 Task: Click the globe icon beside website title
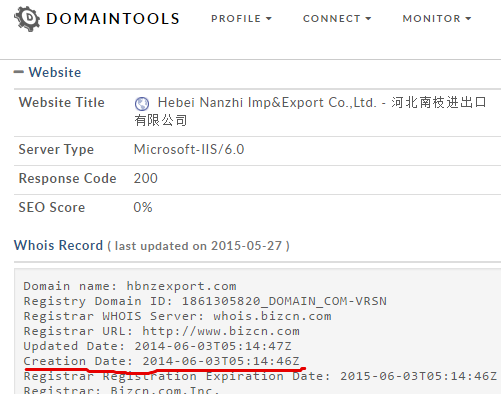coord(142,104)
